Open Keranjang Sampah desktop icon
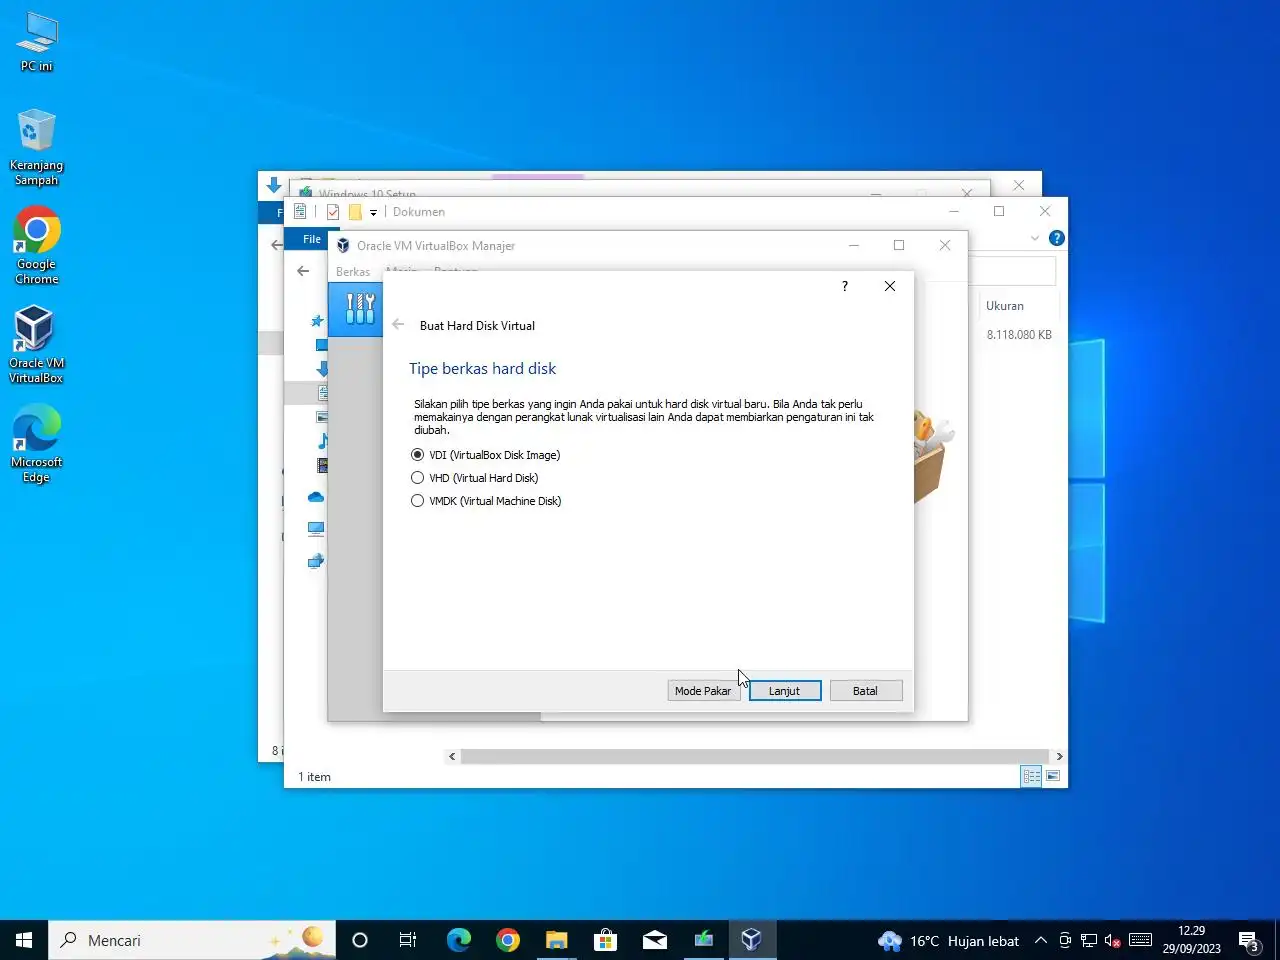The width and height of the screenshot is (1280, 960). point(37,147)
